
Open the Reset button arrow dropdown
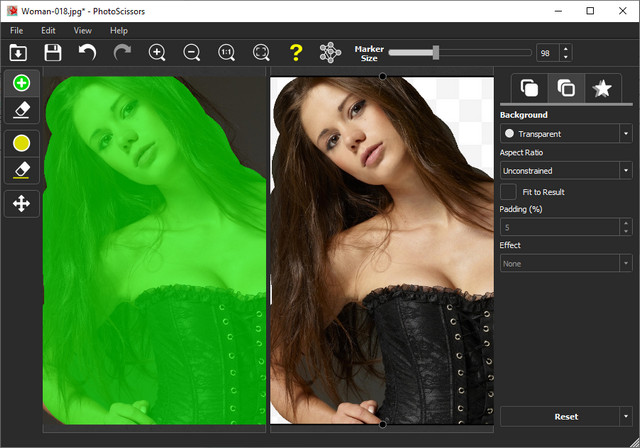[x=625, y=416]
